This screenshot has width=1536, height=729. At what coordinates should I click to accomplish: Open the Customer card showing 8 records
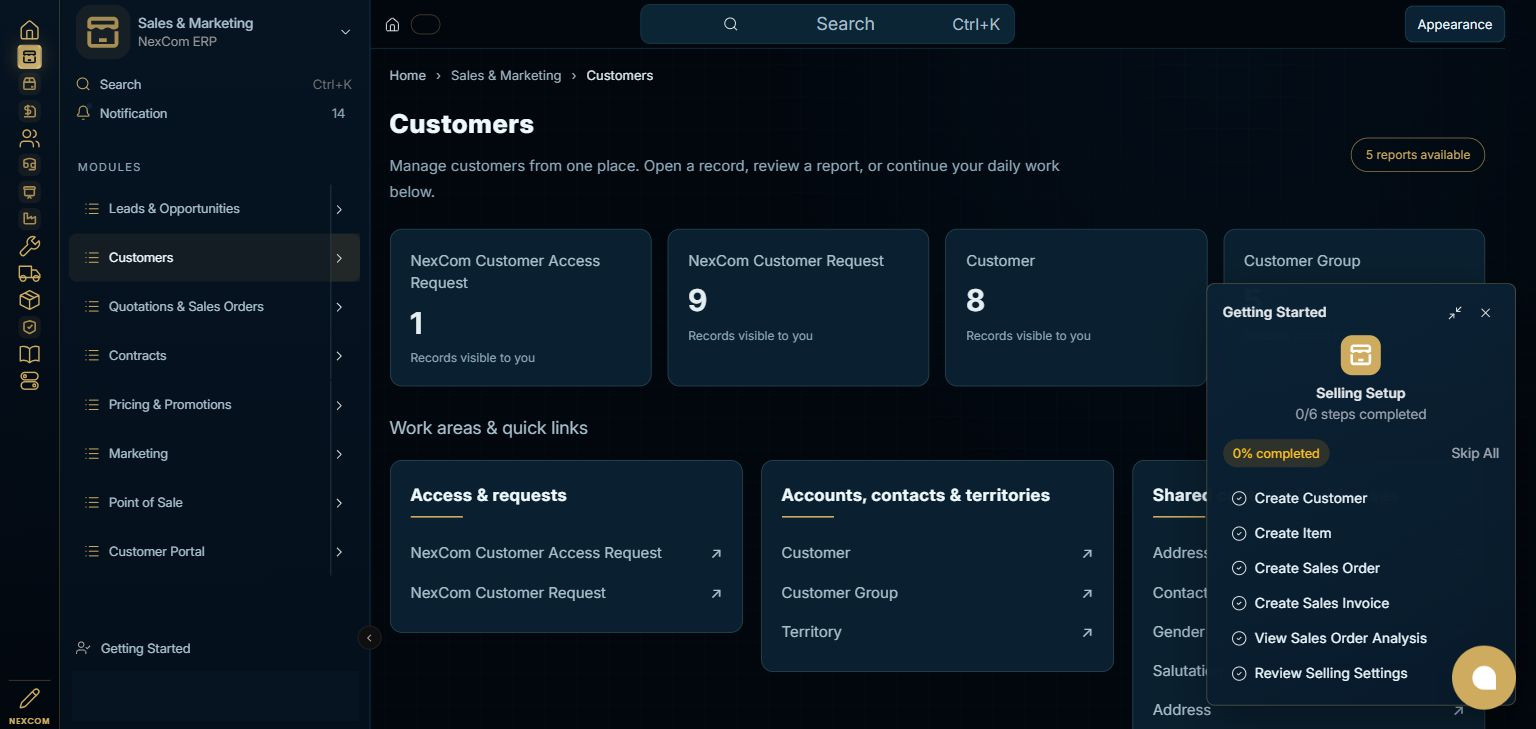point(1076,308)
